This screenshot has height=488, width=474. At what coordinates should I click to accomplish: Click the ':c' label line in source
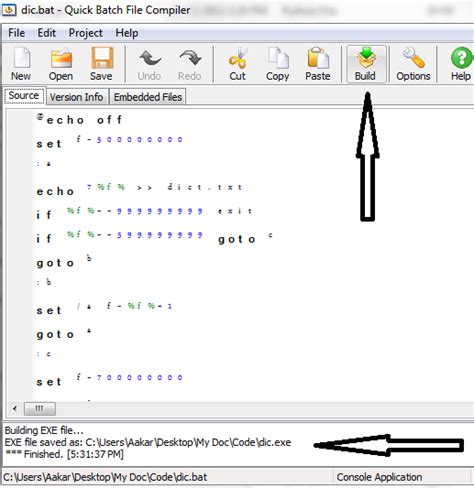coord(44,354)
